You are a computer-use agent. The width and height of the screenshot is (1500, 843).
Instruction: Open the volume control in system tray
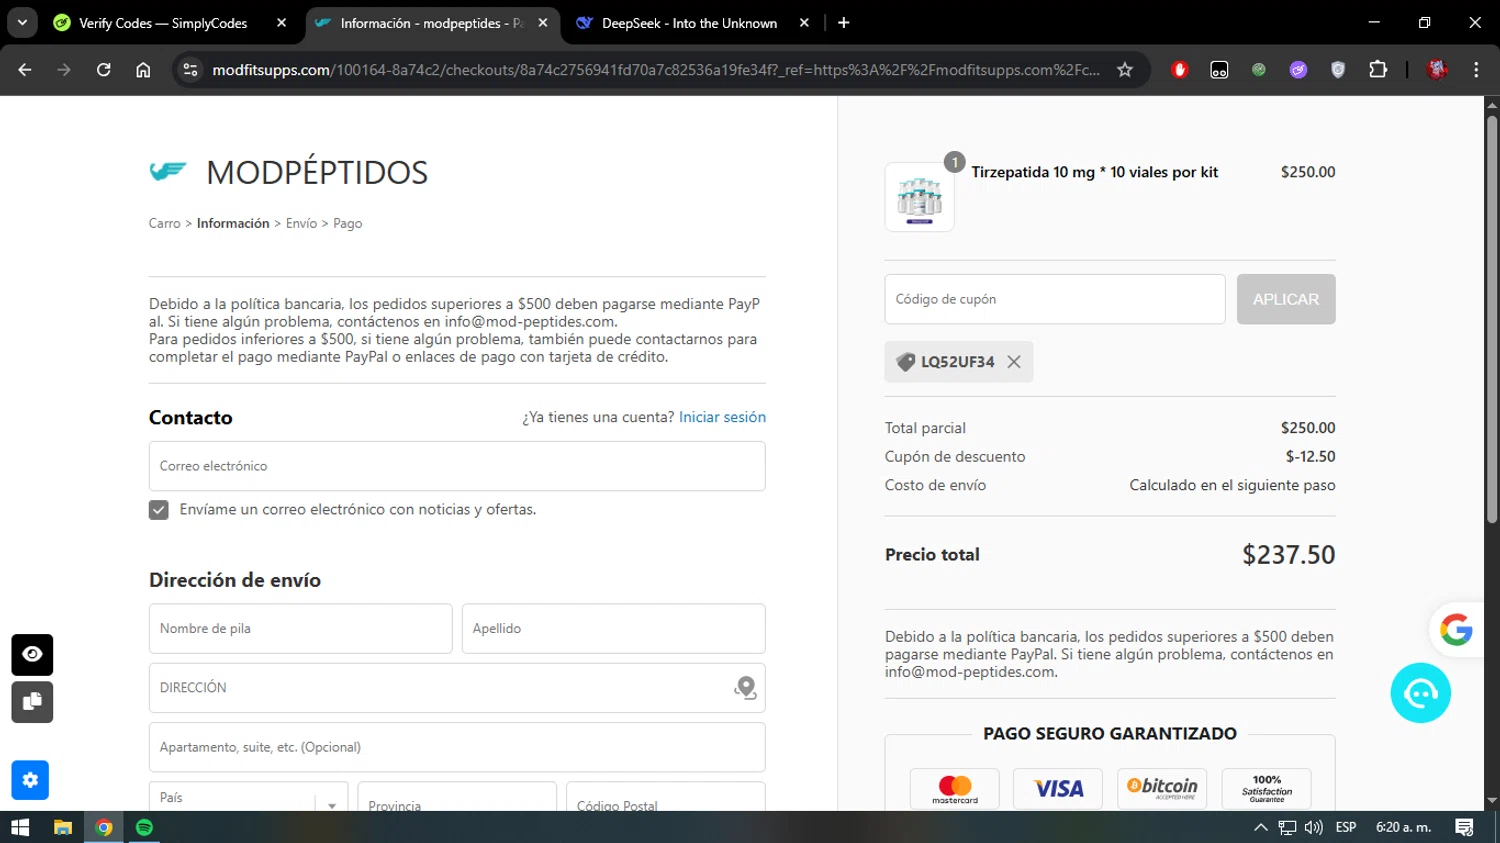point(1314,827)
